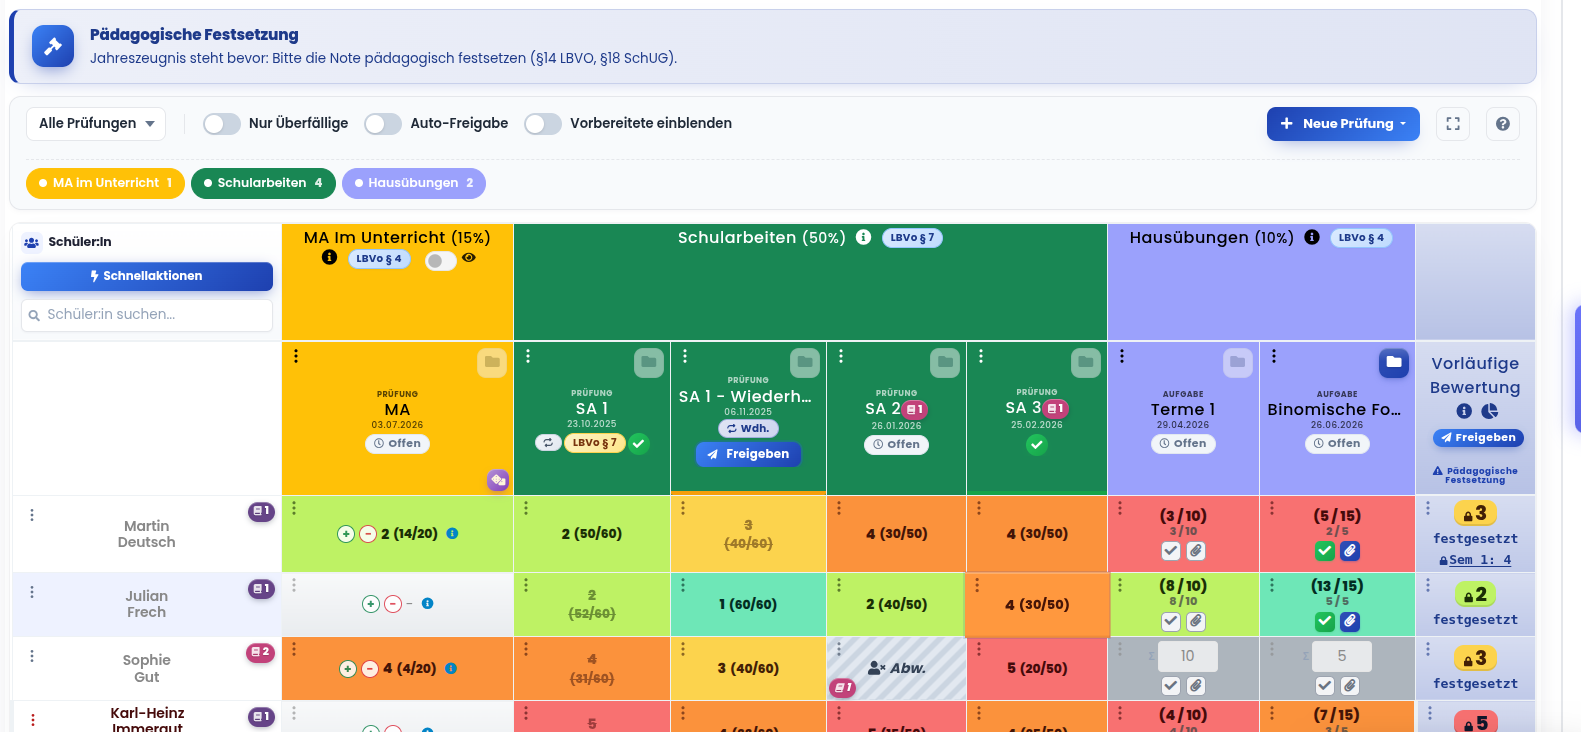
Task: Open three-dot menu of SA 1 column
Action: click(x=528, y=356)
